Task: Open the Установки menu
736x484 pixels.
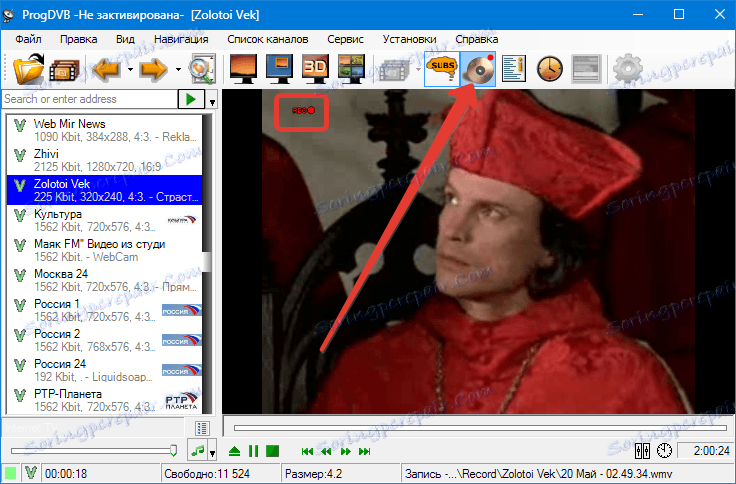Action: (409, 39)
